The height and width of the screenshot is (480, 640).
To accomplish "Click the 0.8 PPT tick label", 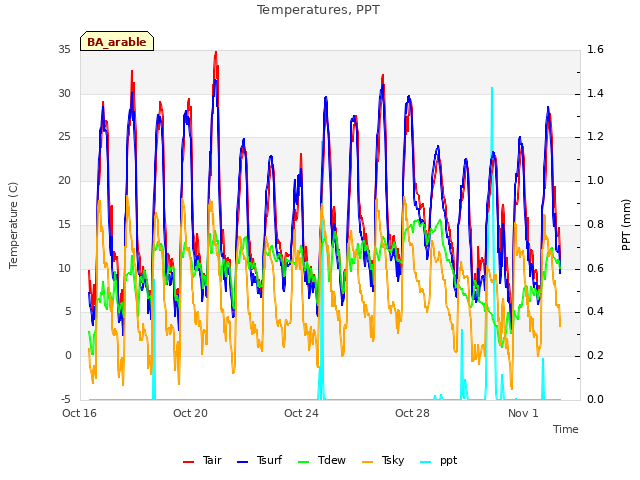I will 595,224.
